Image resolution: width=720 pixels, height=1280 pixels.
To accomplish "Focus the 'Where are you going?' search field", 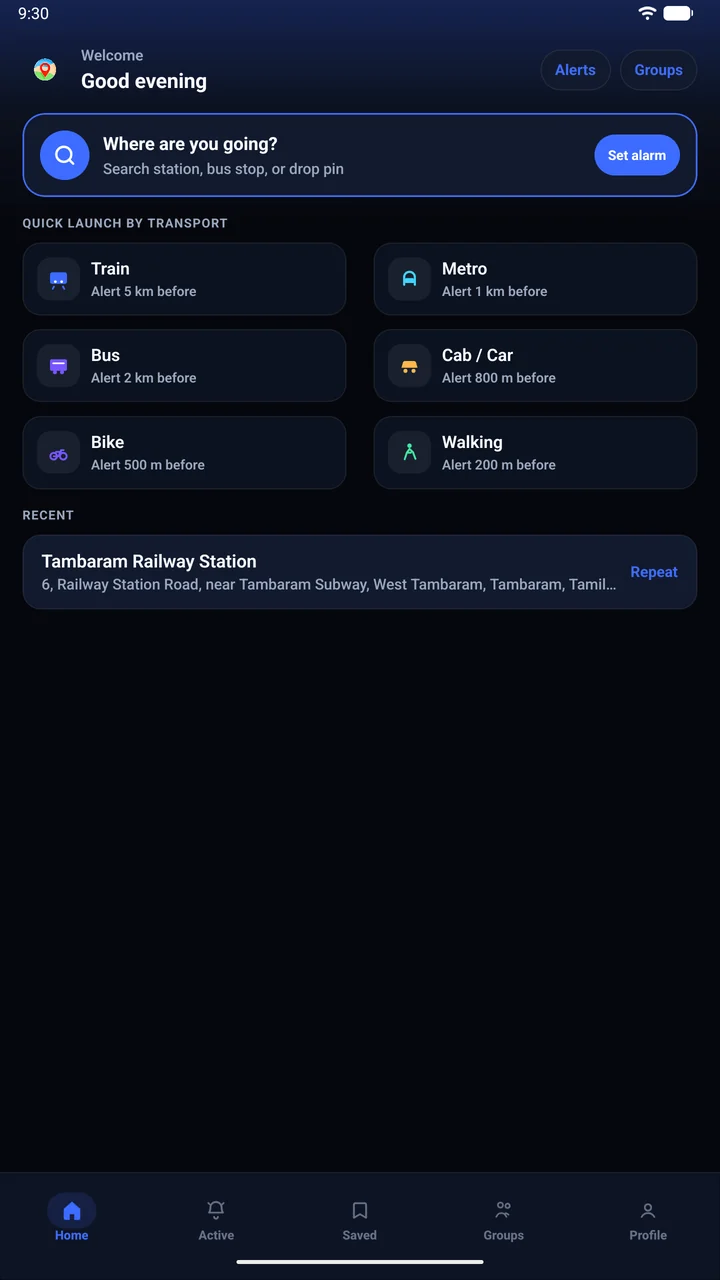I will click(x=360, y=155).
